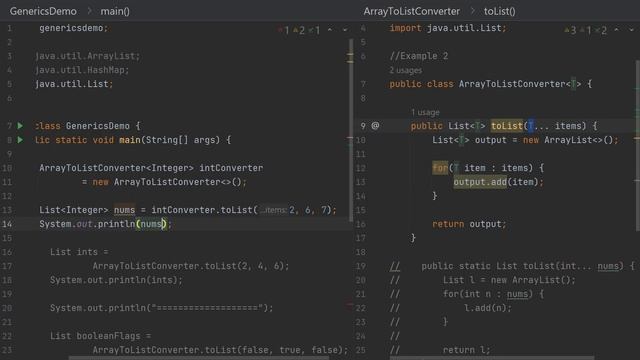Go to previous highlighted problem in GenericsDemo
Viewport: 640px width, 360px height.
click(x=330, y=30)
